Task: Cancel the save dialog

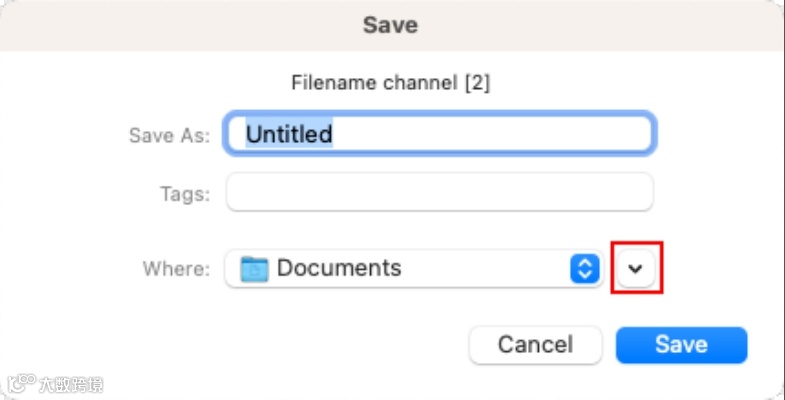Action: (x=535, y=345)
